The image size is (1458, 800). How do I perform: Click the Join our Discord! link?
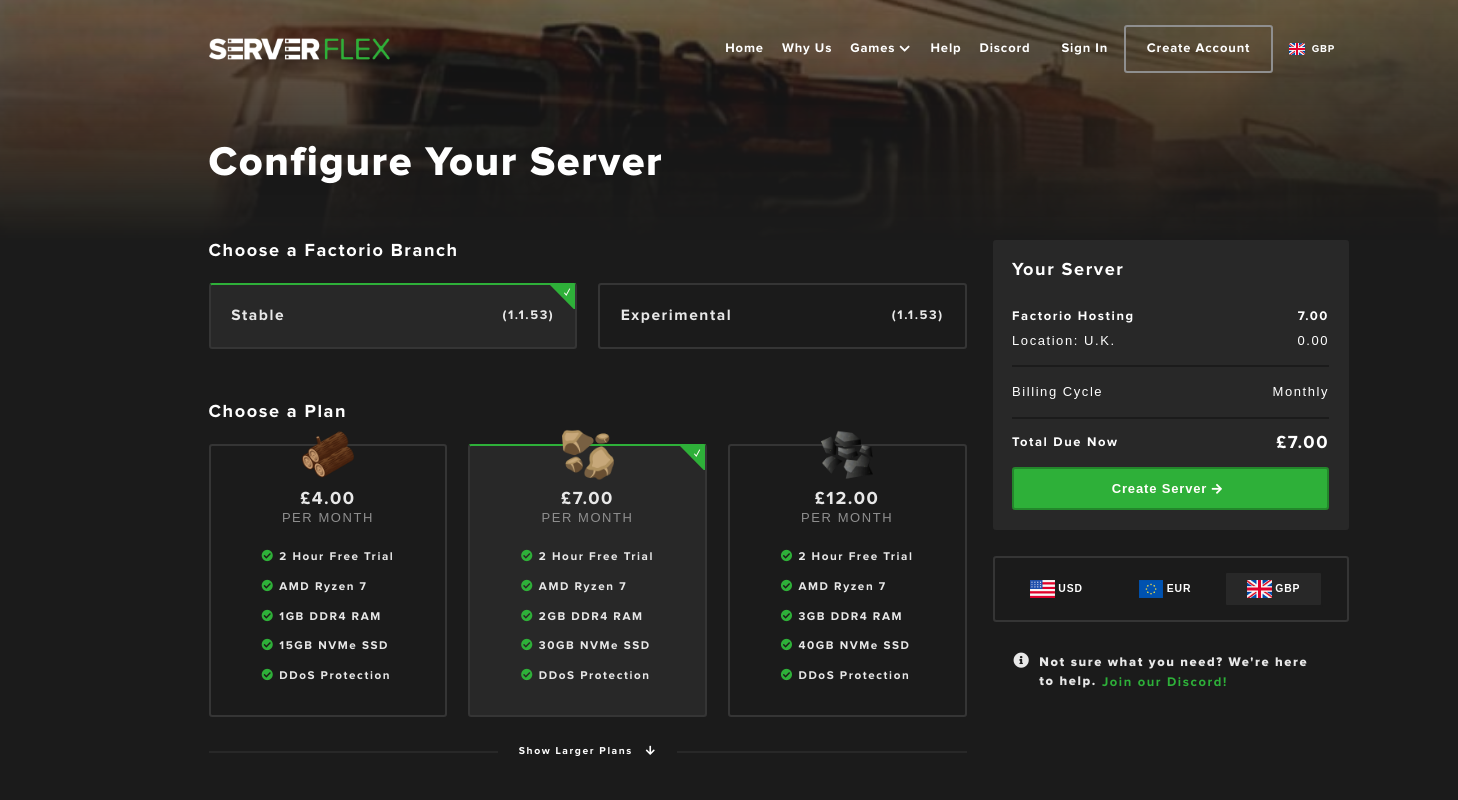(x=1164, y=682)
